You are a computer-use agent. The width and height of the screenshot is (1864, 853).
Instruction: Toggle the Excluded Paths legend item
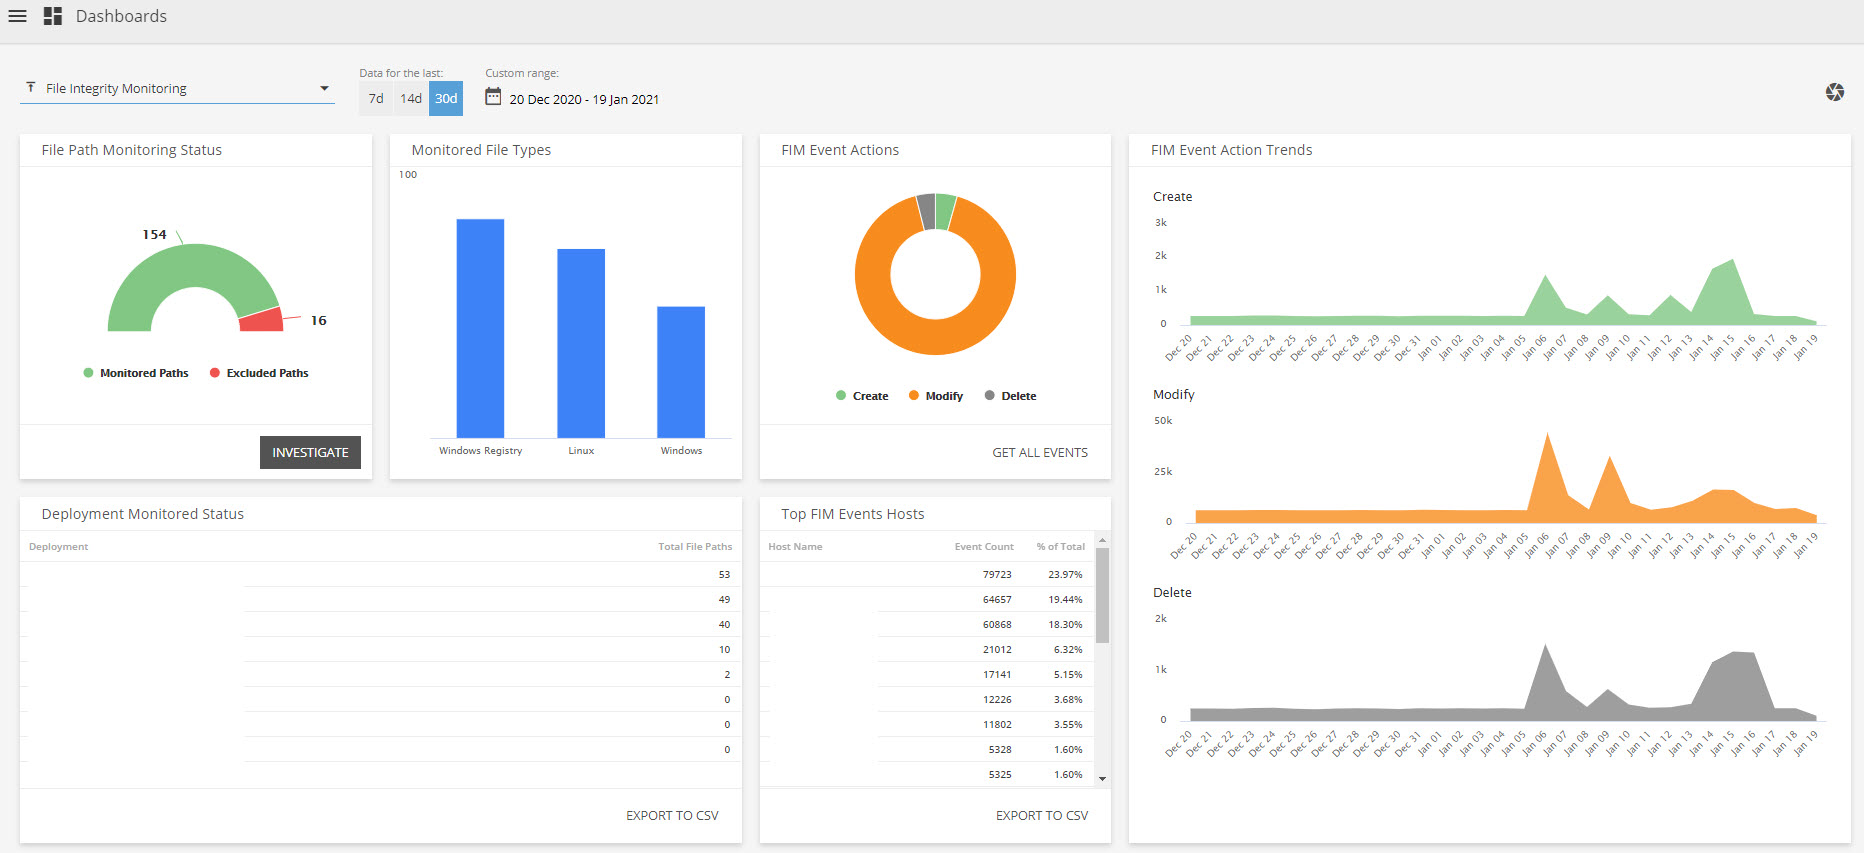(x=259, y=373)
